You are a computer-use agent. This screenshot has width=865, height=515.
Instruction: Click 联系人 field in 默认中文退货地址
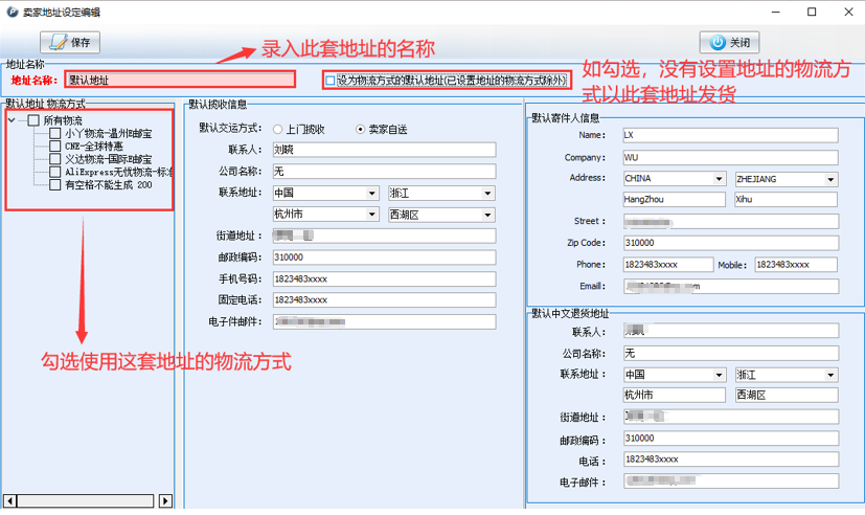pyautogui.click(x=731, y=331)
